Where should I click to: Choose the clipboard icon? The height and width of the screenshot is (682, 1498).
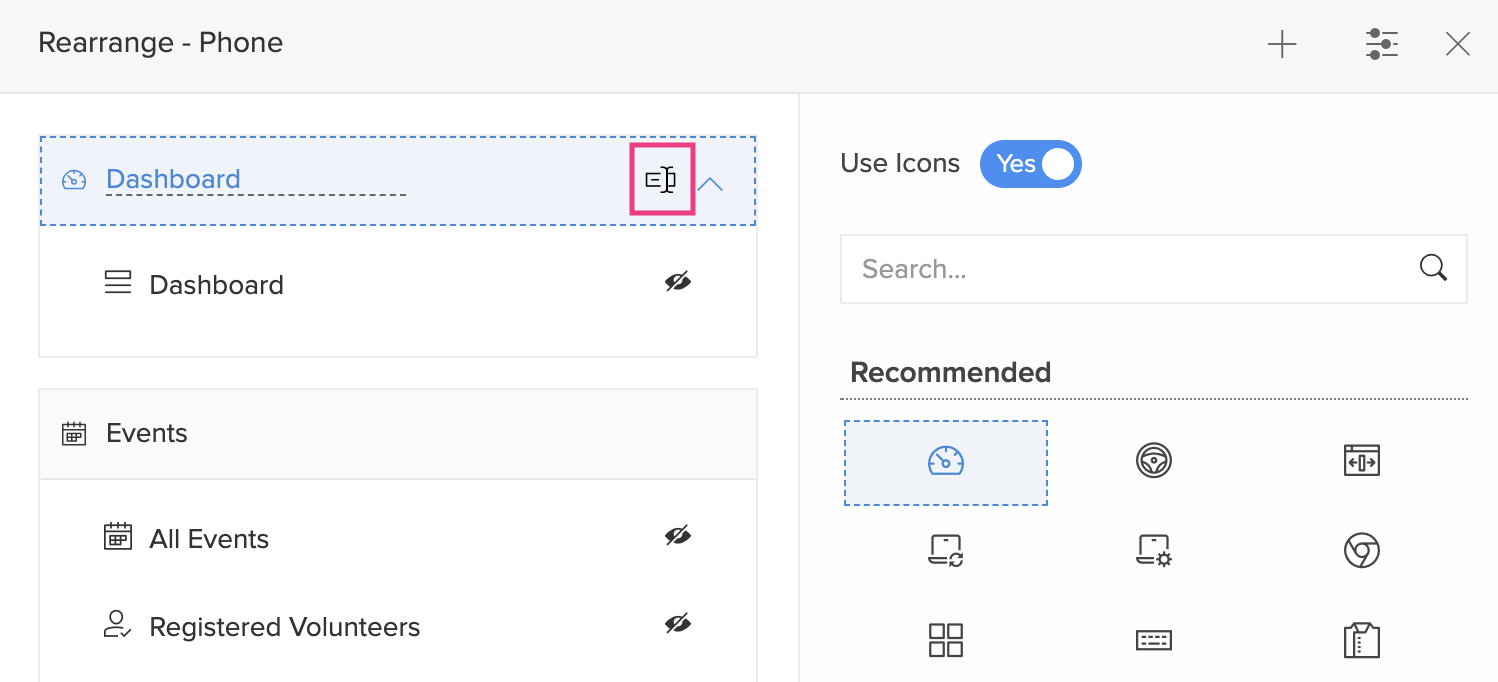point(1361,640)
